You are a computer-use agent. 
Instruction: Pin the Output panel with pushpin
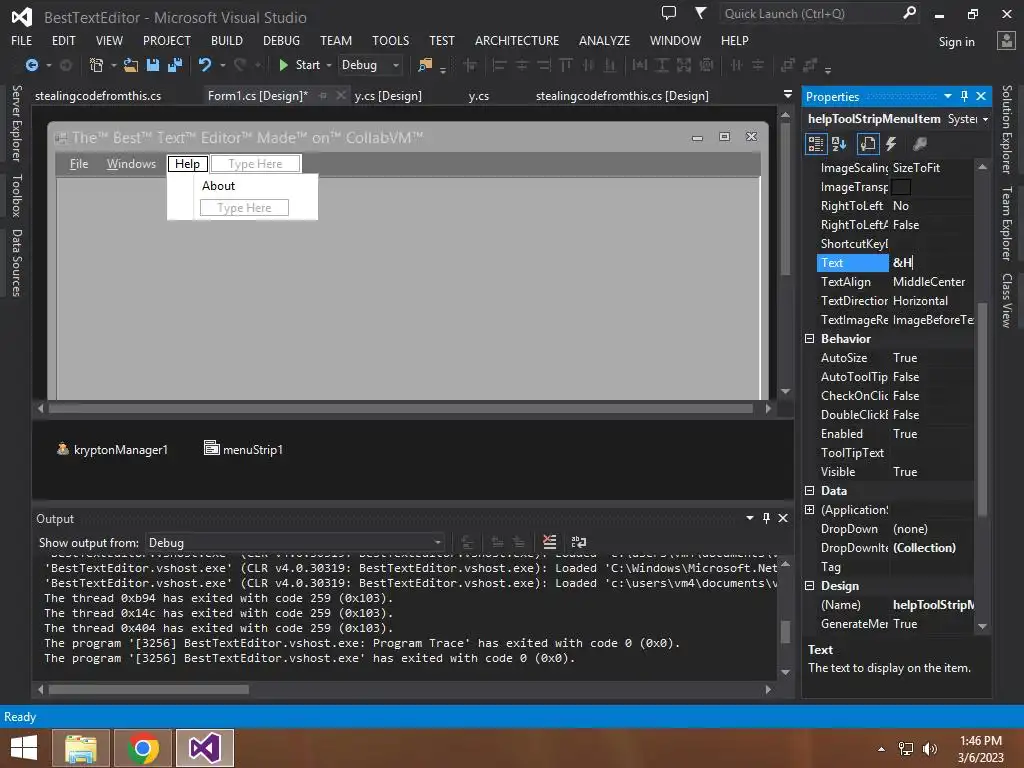pos(767,518)
